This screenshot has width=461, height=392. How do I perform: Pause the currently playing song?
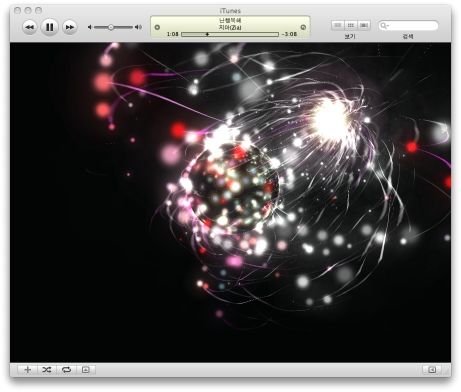click(x=50, y=27)
